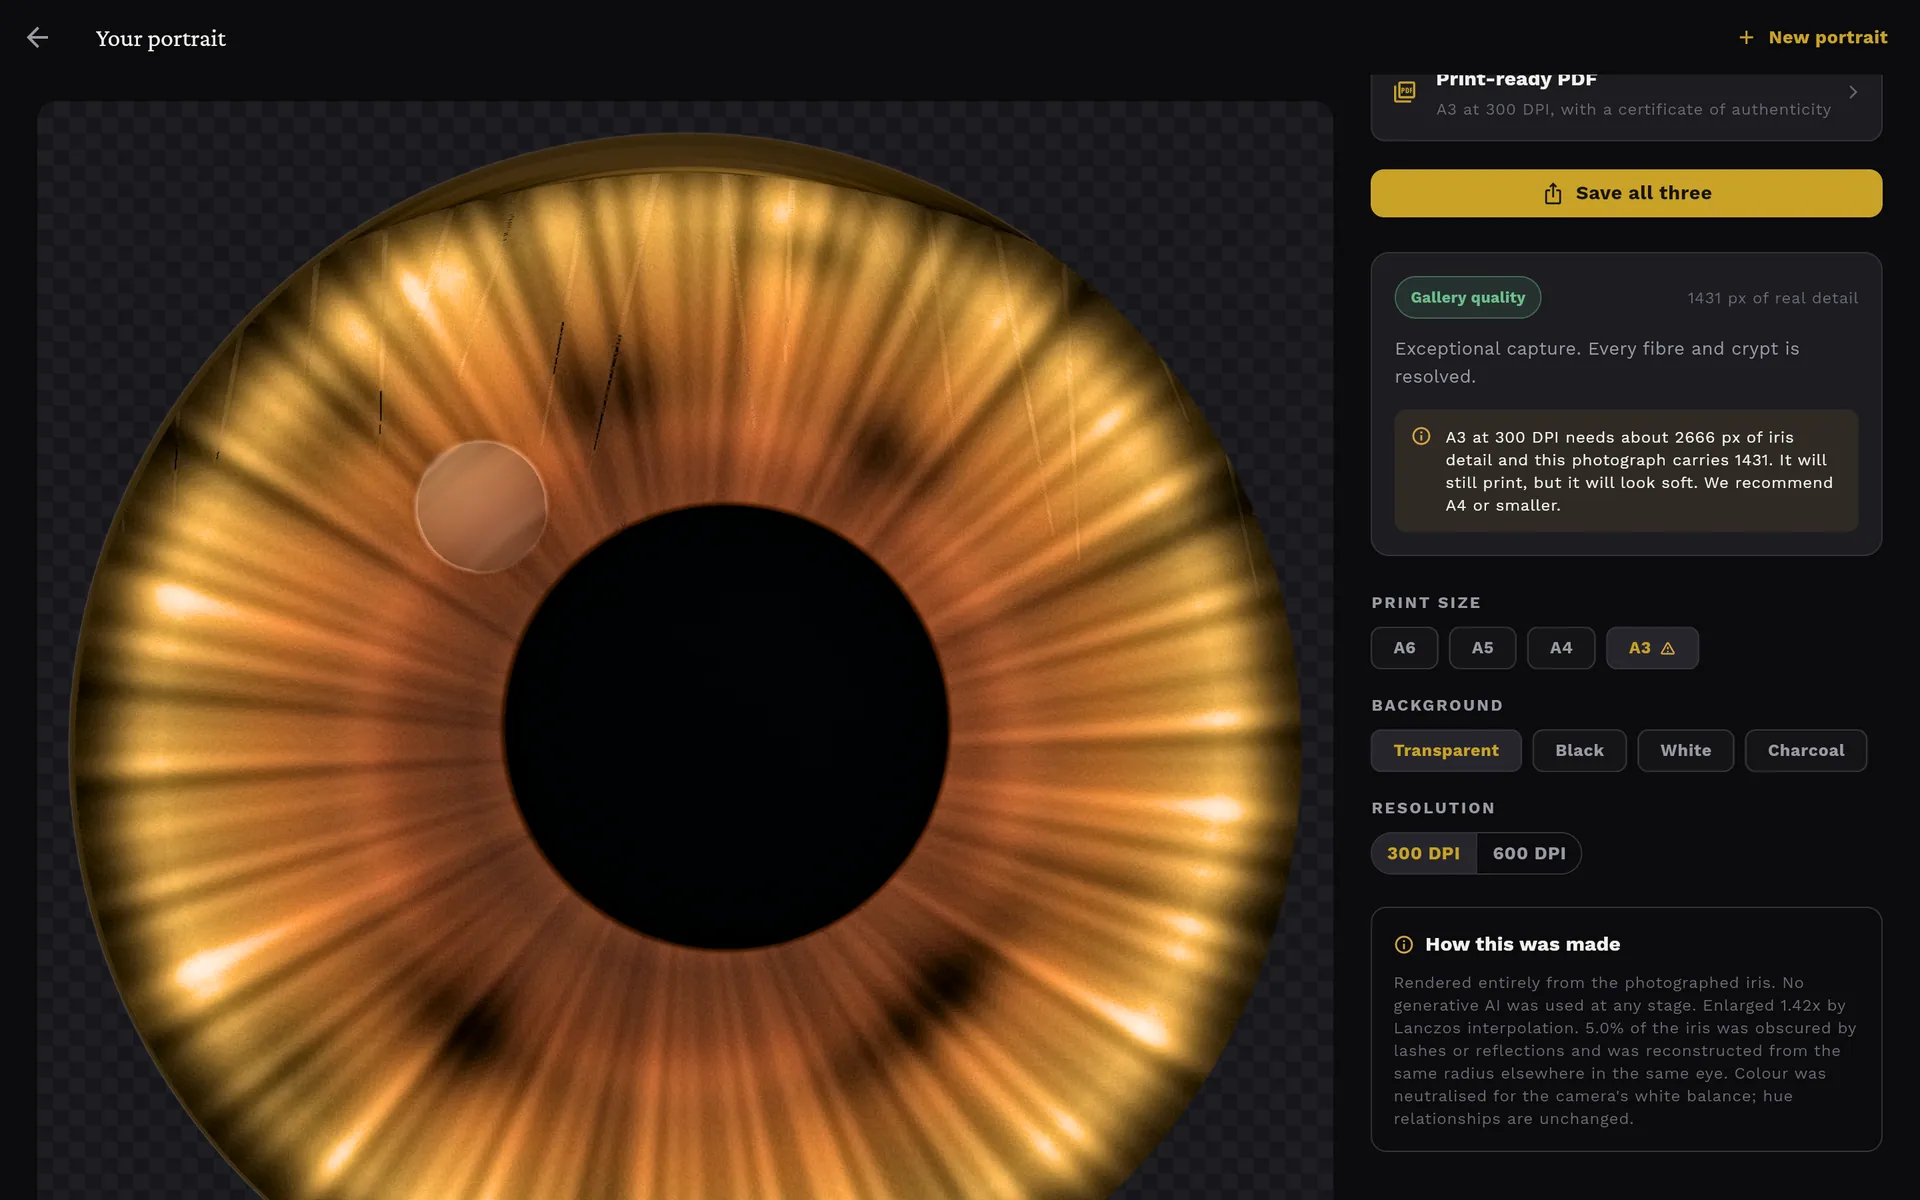Click the Print-ready PDF document icon
Viewport: 1920px width, 1200px height.
[1405, 92]
